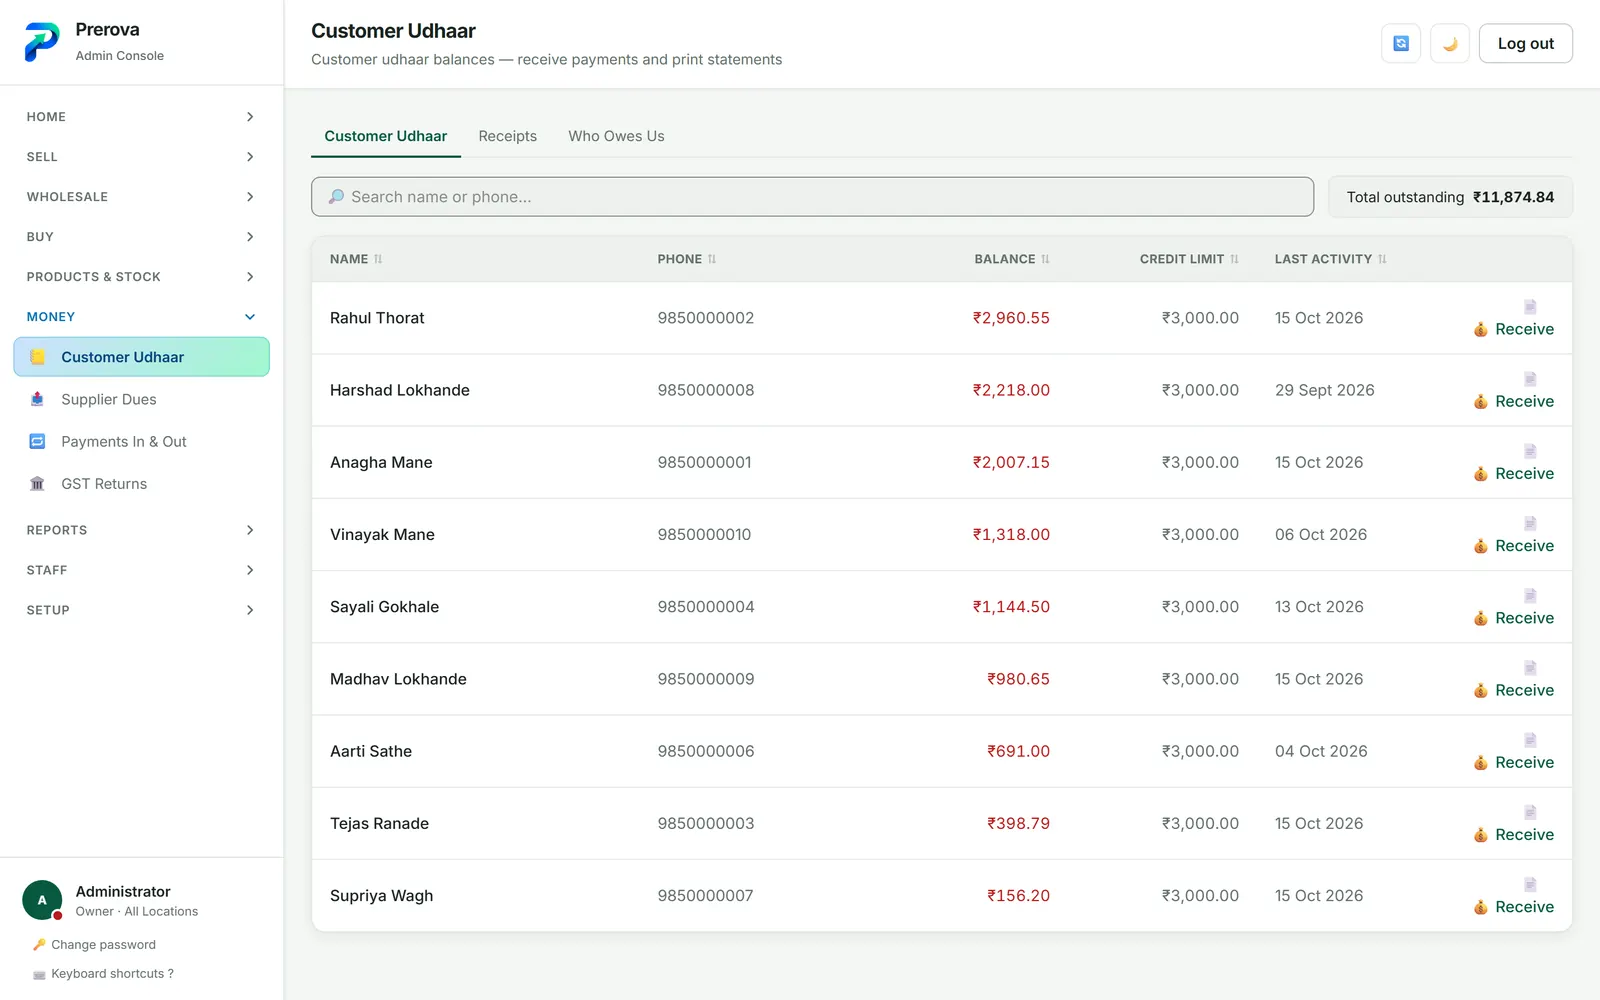Click the Total outstanding ₹11,874.84 badge

pos(1450,197)
